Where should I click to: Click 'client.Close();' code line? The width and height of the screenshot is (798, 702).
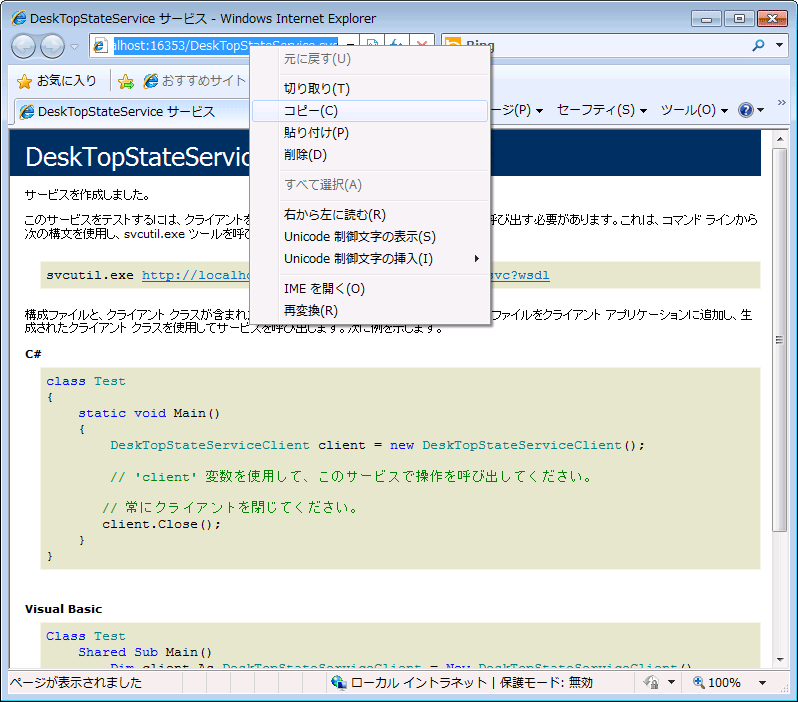point(161,524)
